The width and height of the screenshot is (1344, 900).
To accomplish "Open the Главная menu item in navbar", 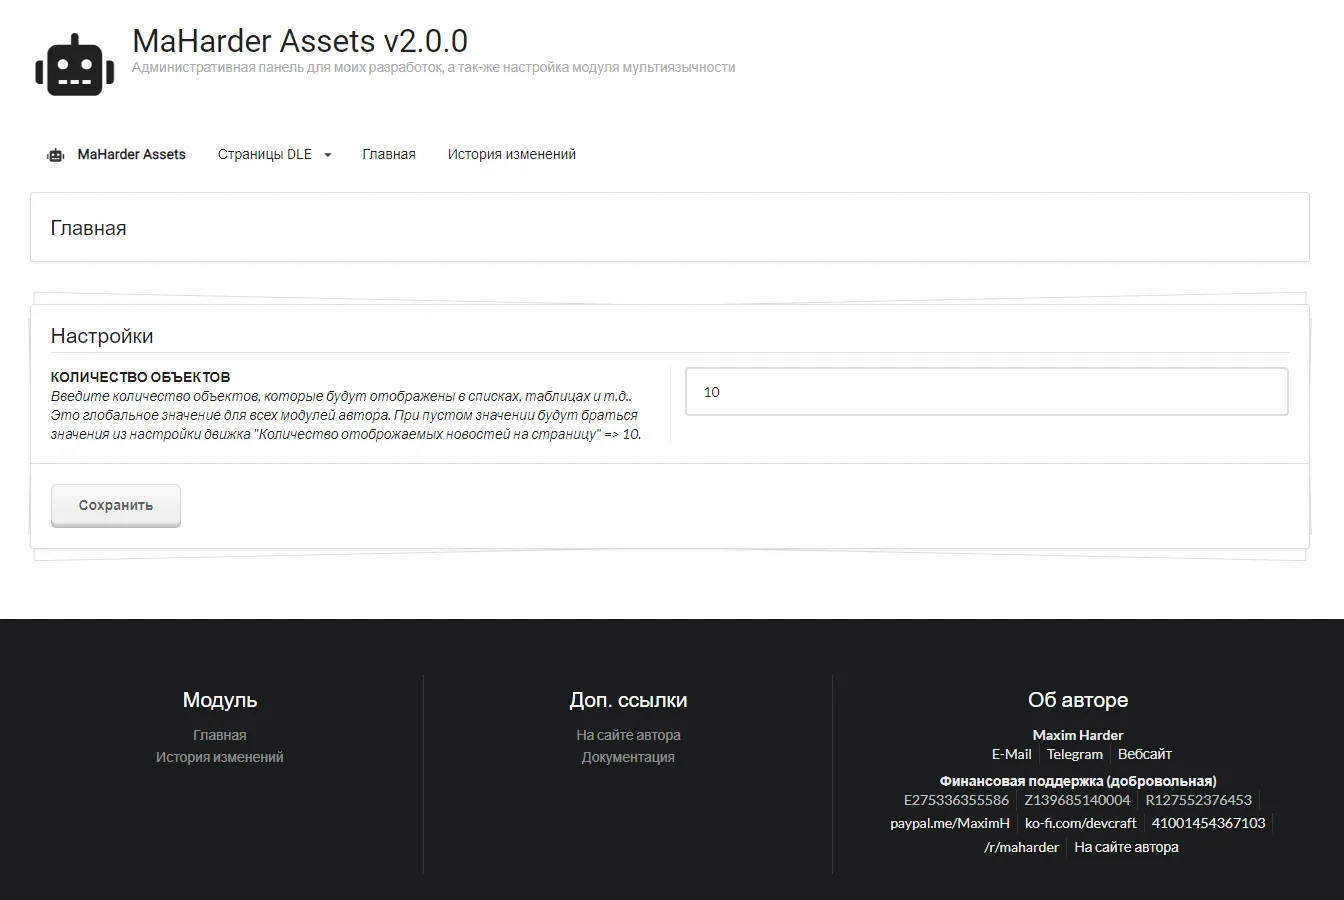I will 388,155.
